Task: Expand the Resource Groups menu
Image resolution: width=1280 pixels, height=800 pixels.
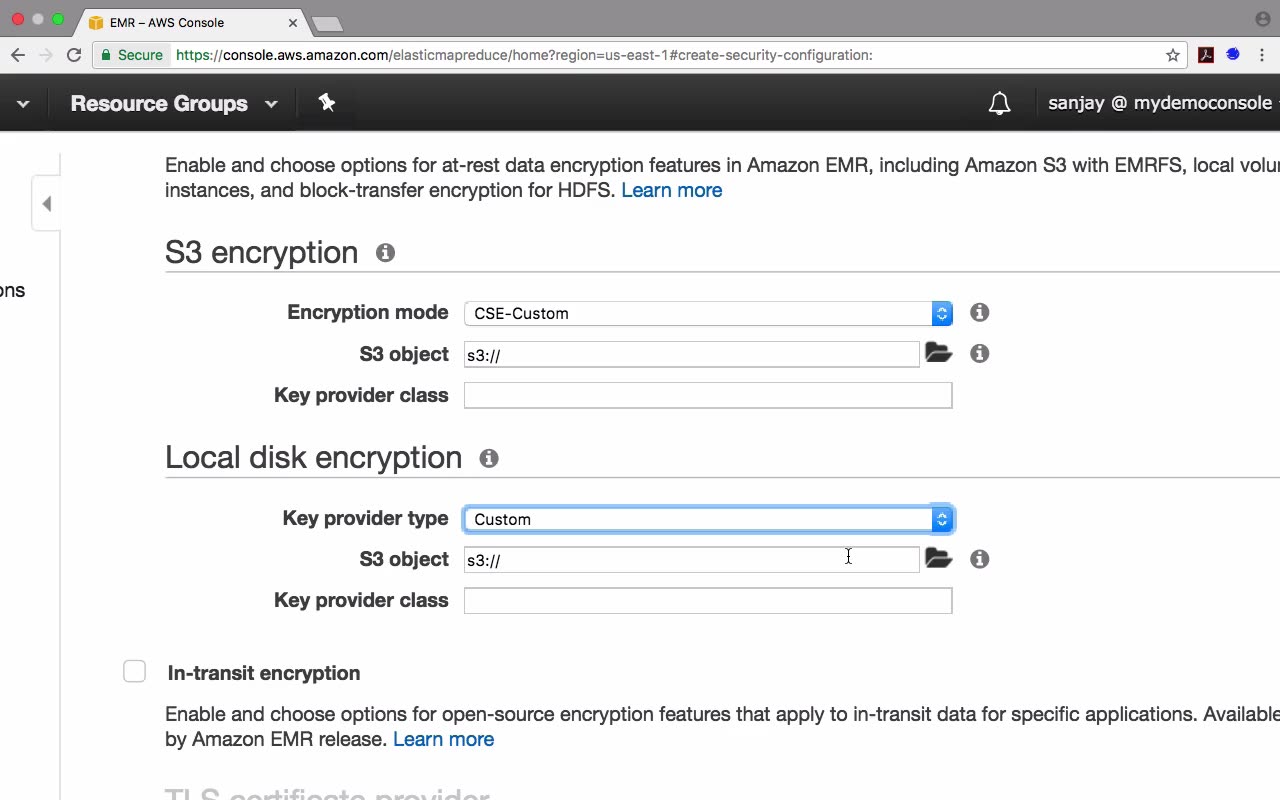Action: coord(173,104)
